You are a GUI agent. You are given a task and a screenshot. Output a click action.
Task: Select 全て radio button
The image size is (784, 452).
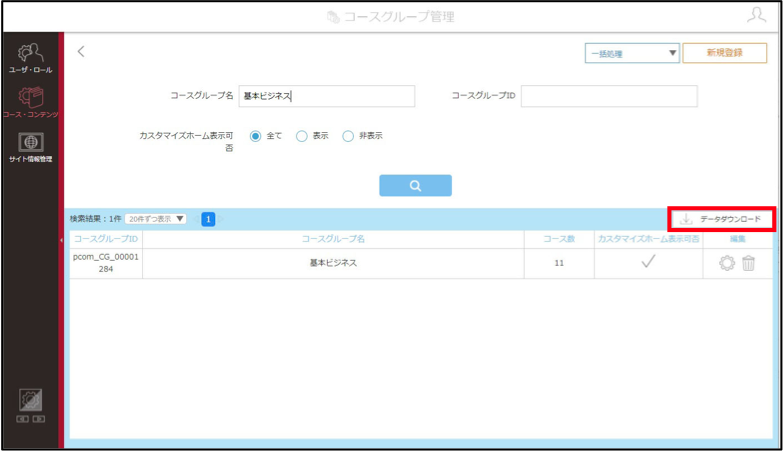click(x=256, y=136)
